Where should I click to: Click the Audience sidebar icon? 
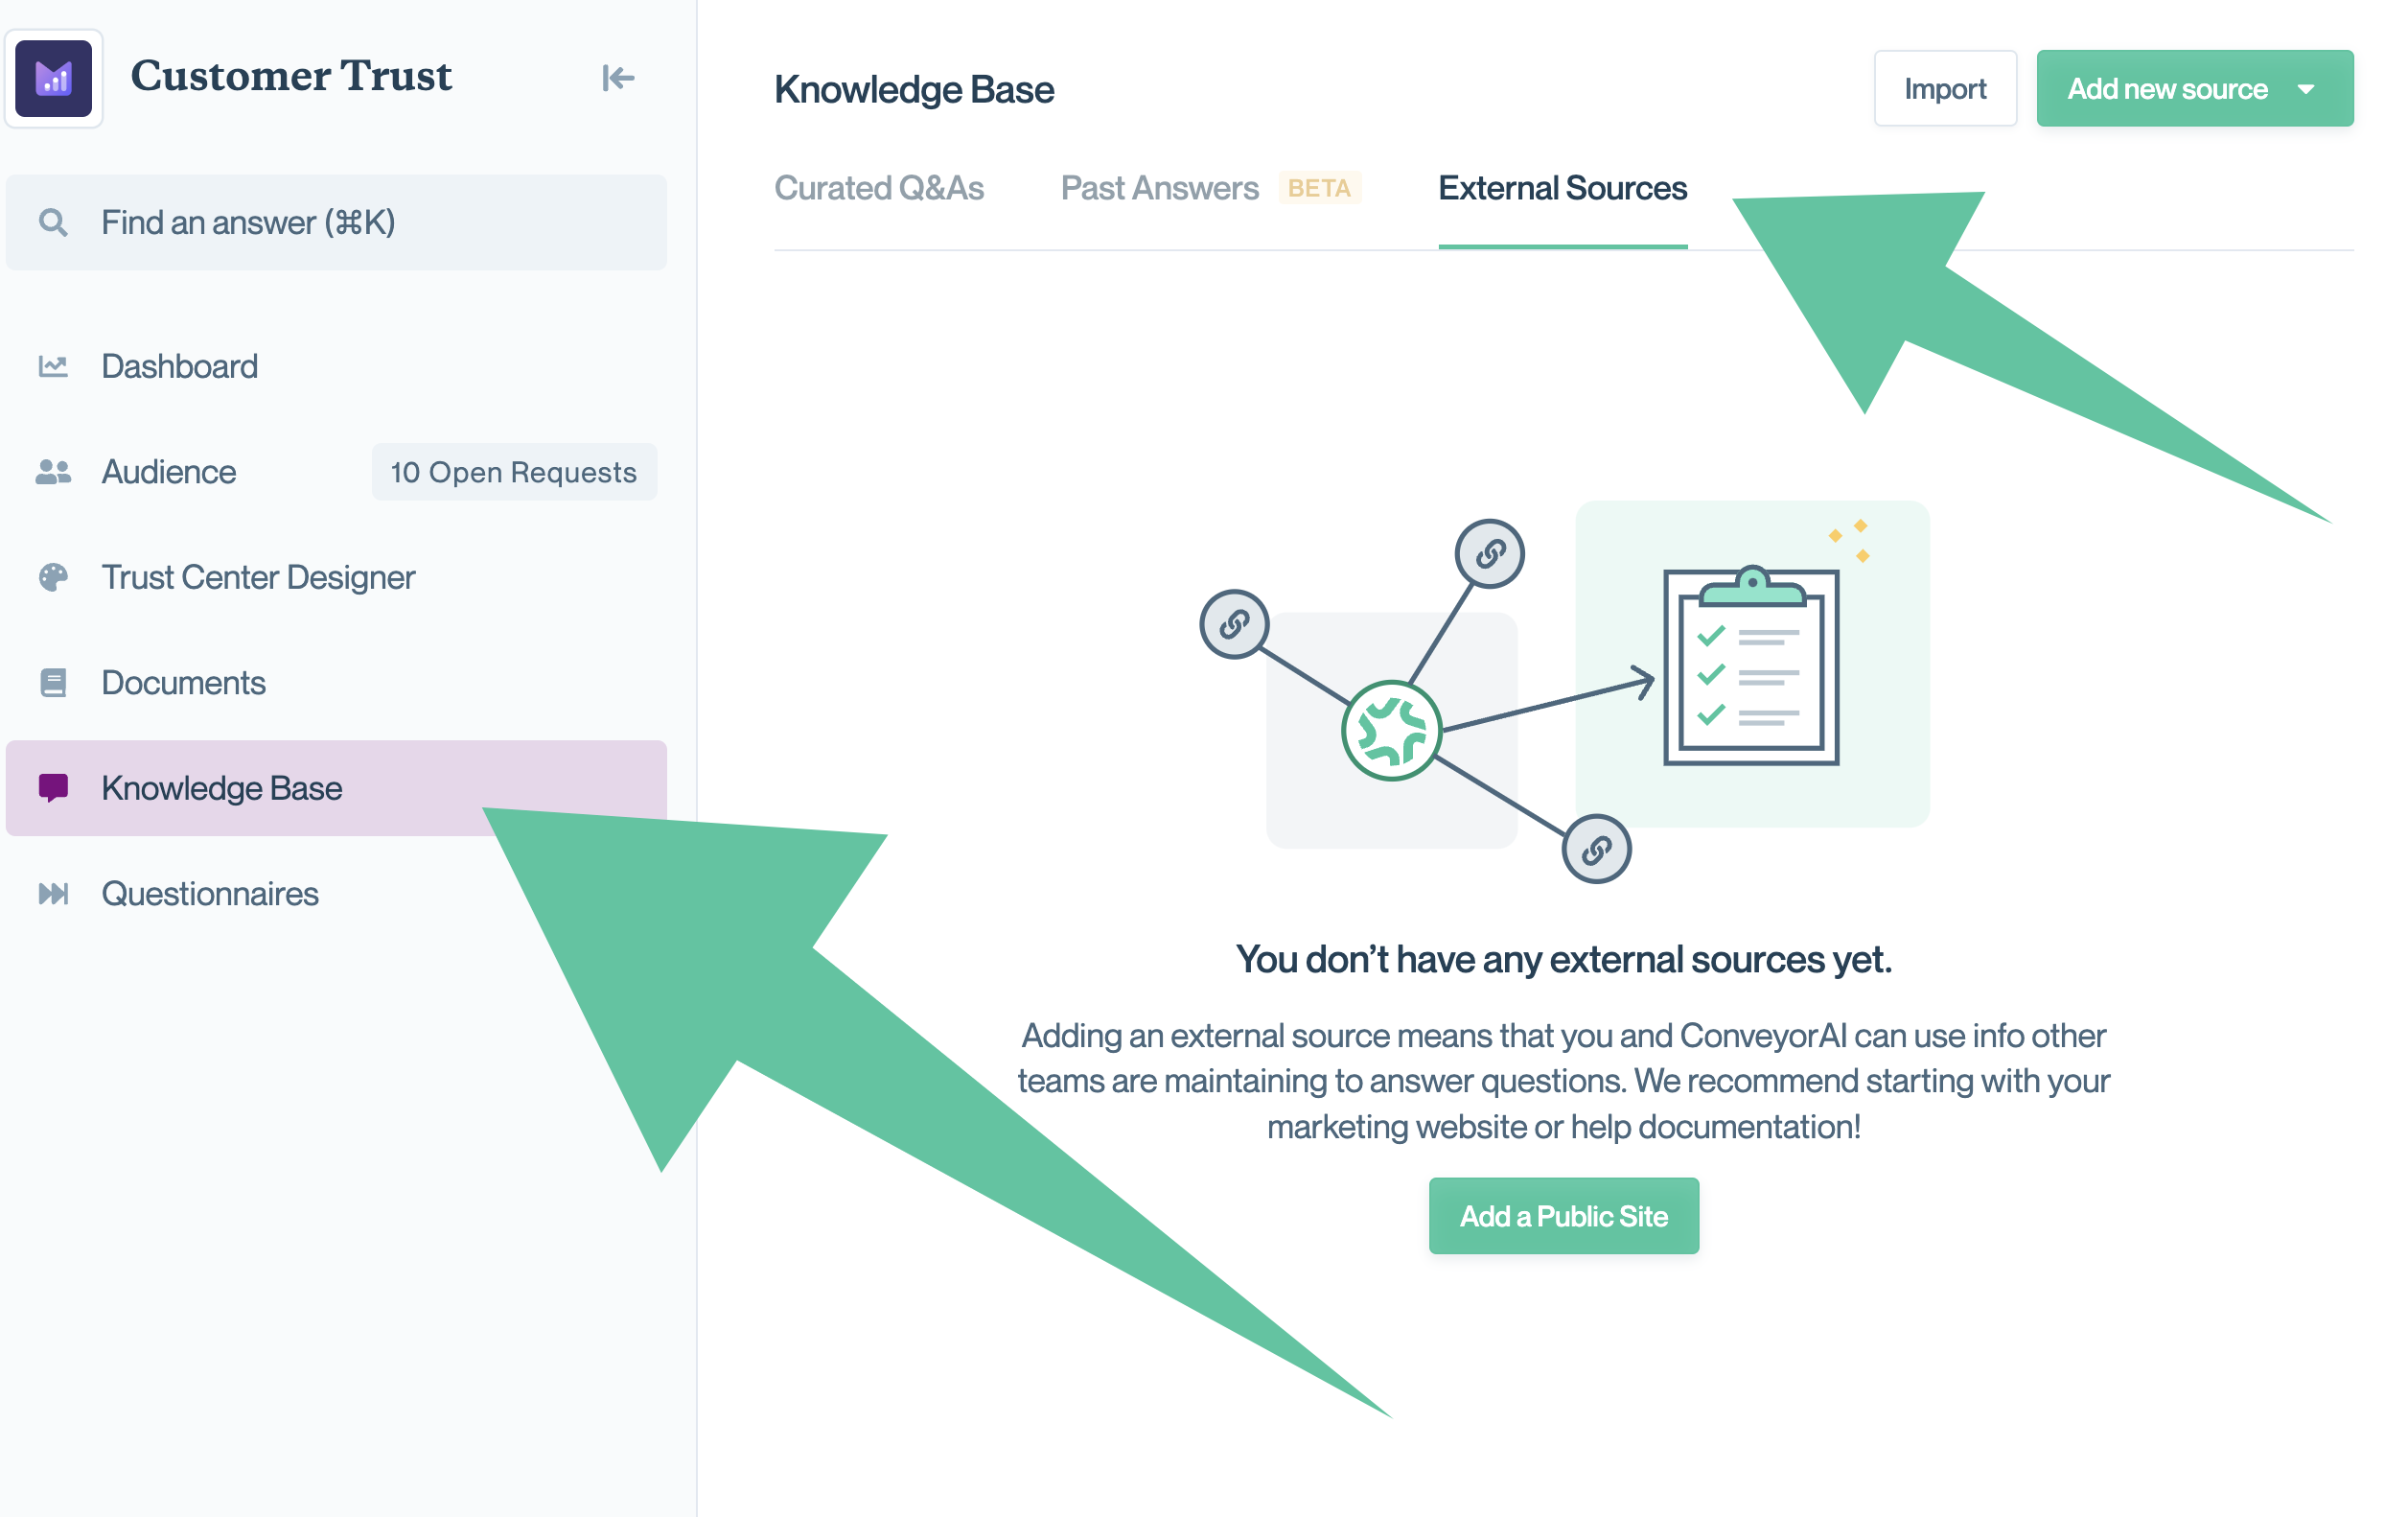click(x=51, y=470)
